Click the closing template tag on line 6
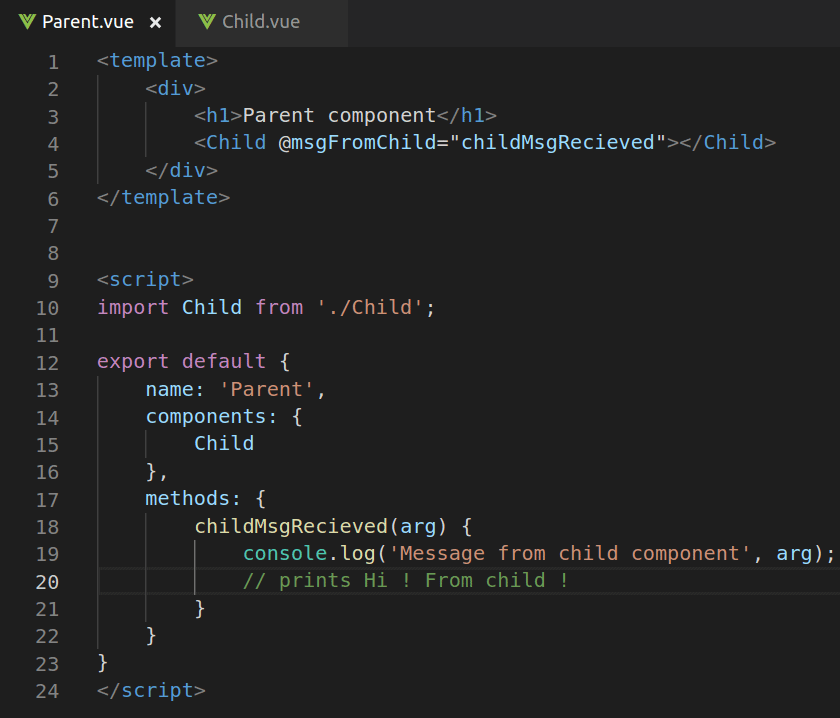 [163, 198]
